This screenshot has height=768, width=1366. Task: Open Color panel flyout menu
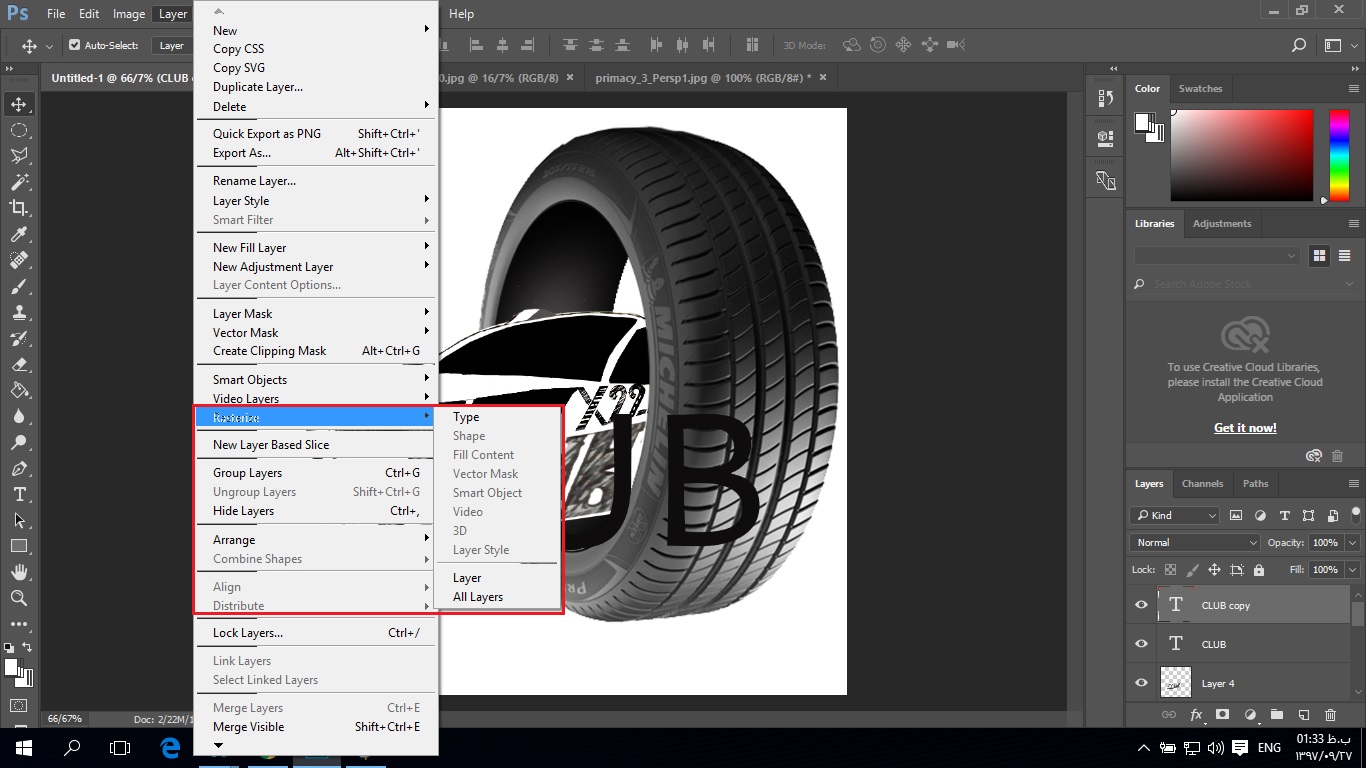(x=1353, y=88)
